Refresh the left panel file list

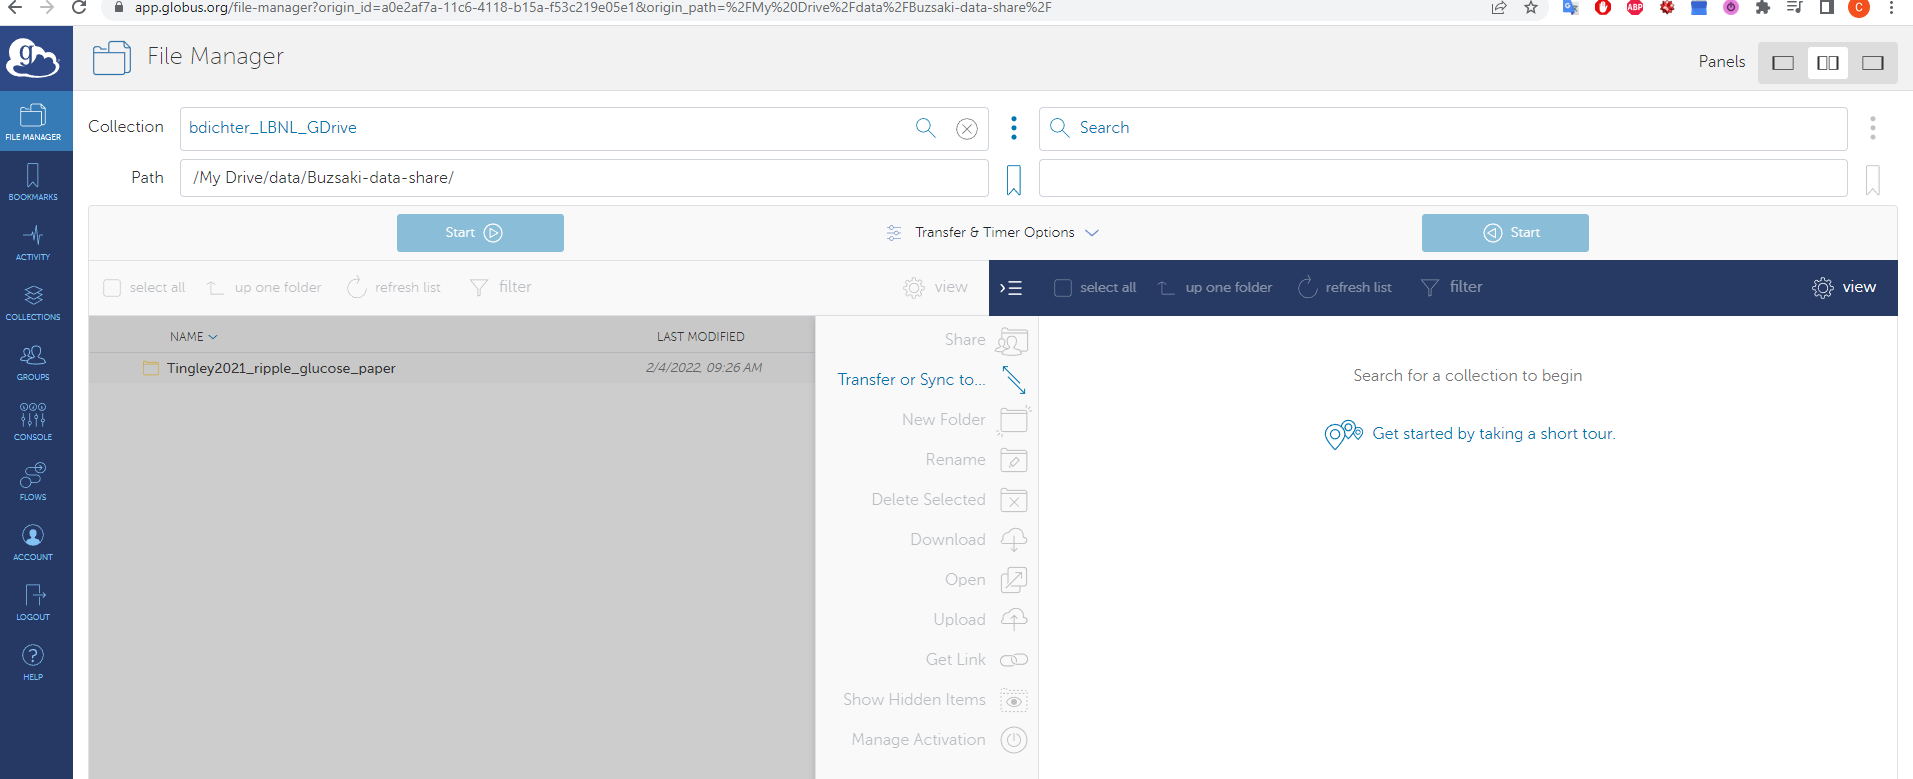(x=394, y=288)
